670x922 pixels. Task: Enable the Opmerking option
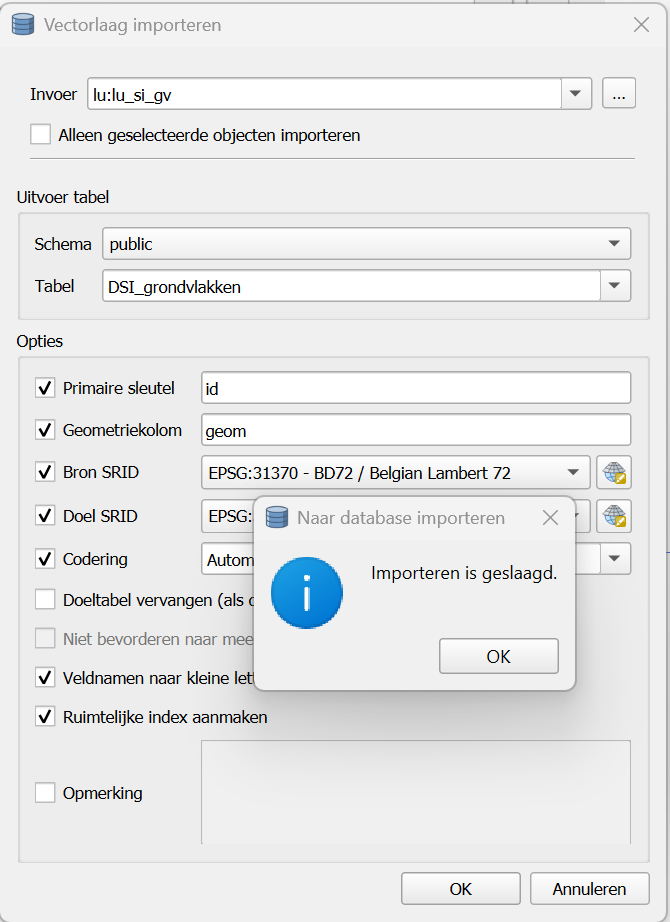coord(45,792)
